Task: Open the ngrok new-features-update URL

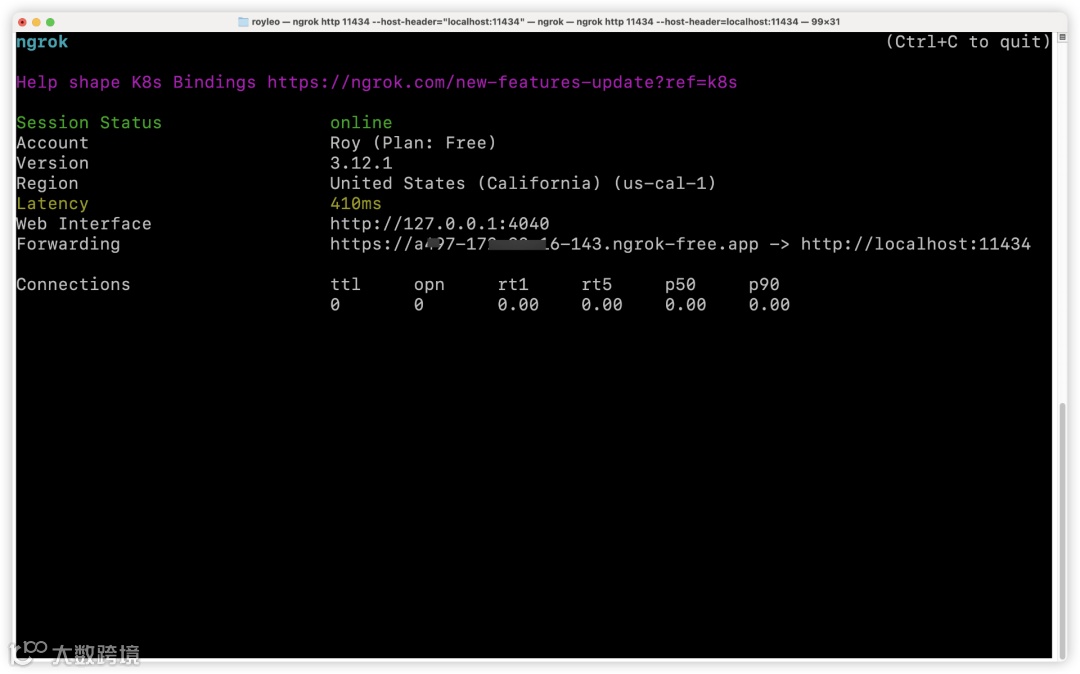Action: tap(502, 83)
